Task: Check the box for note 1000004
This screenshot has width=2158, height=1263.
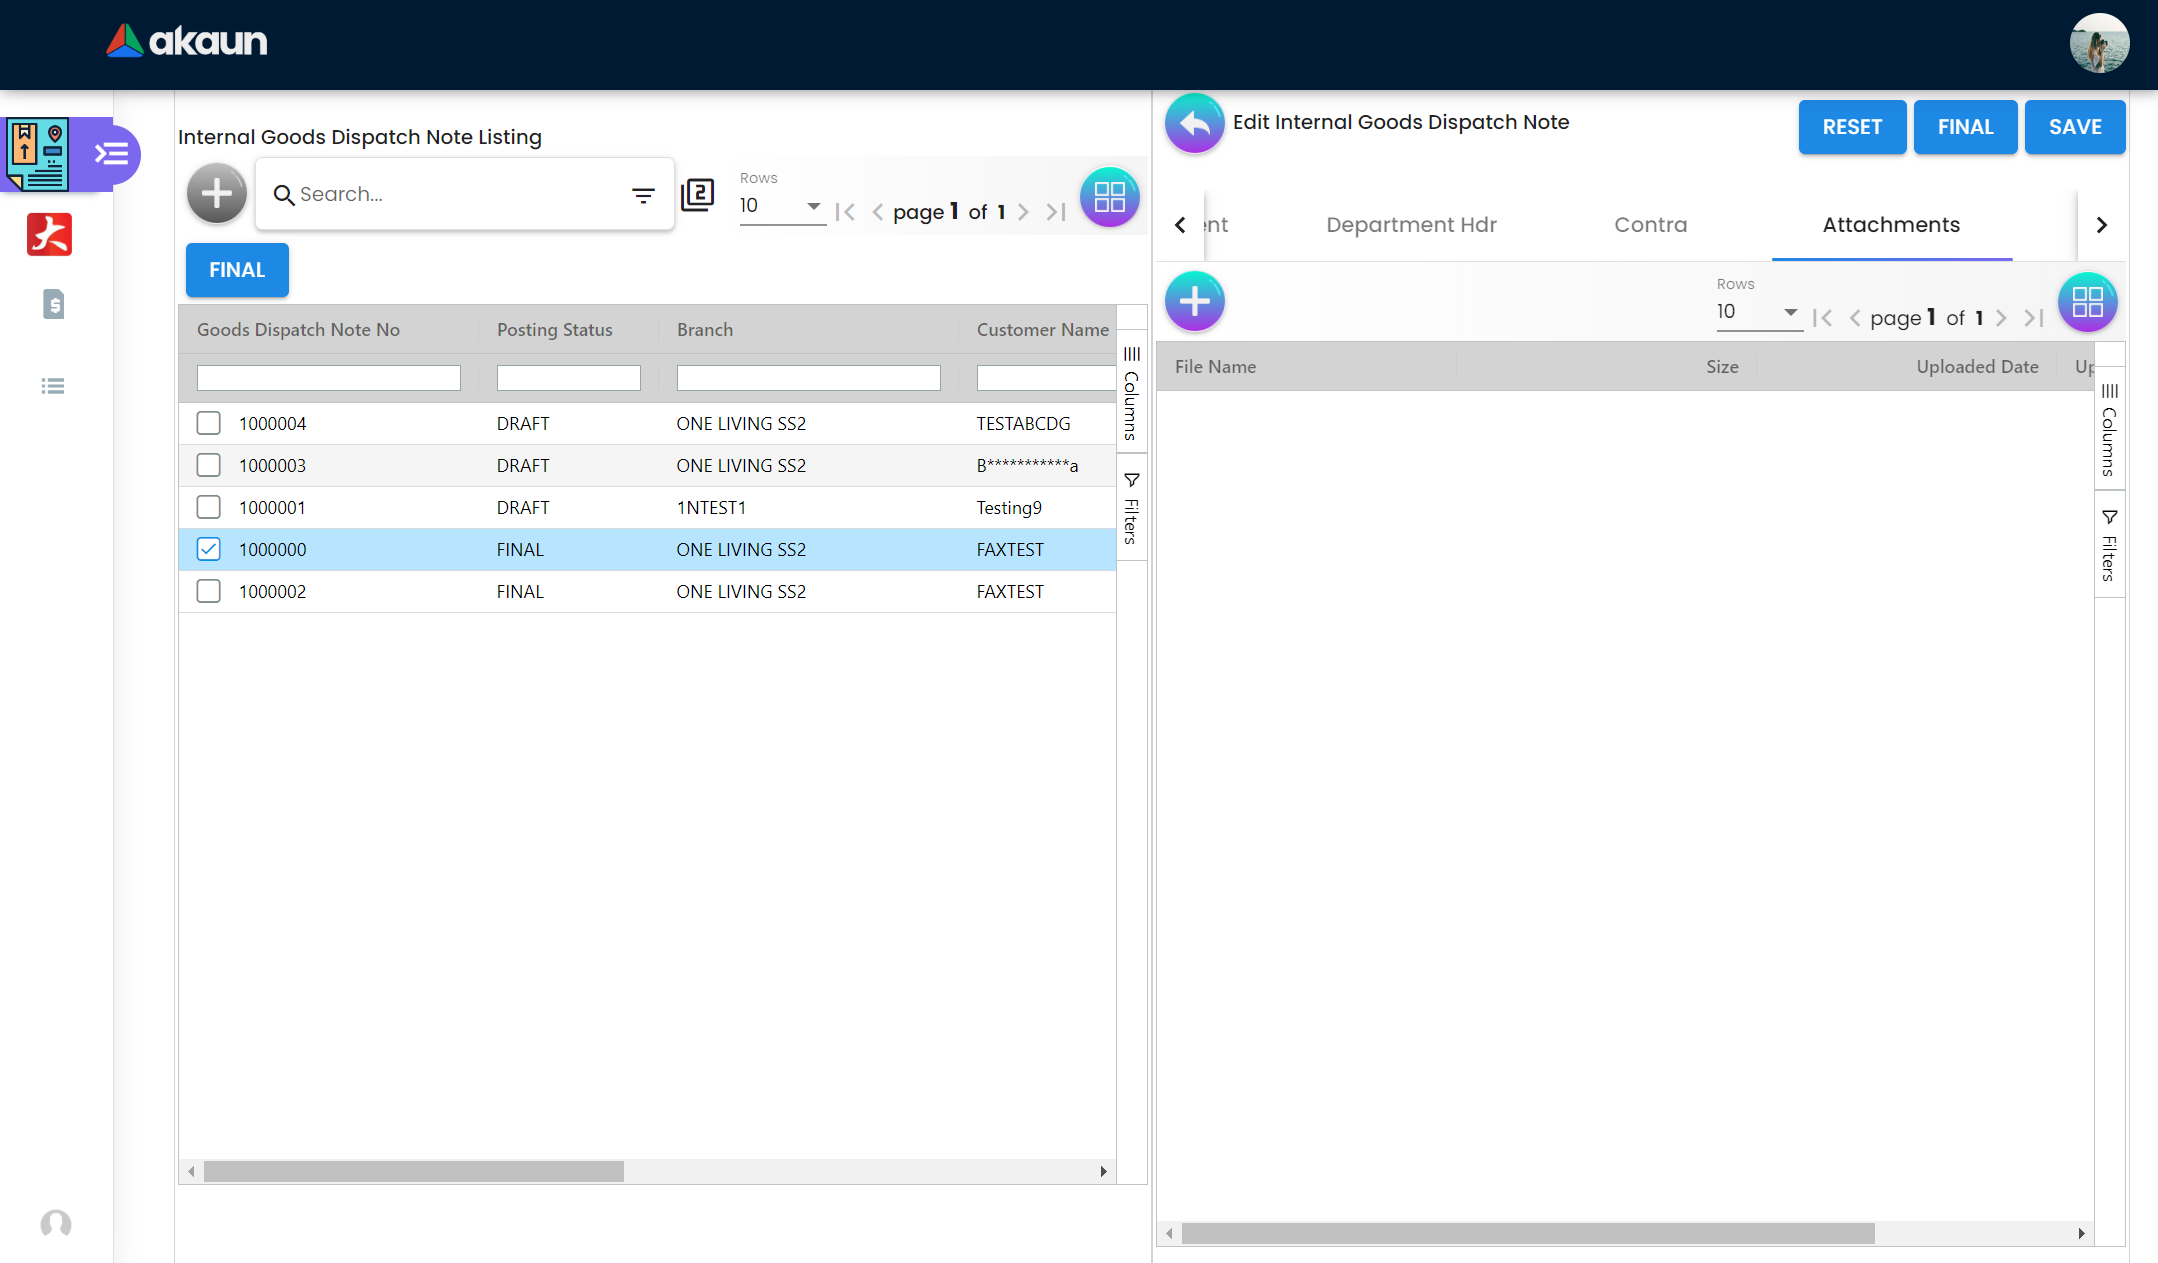Action: click(x=208, y=423)
